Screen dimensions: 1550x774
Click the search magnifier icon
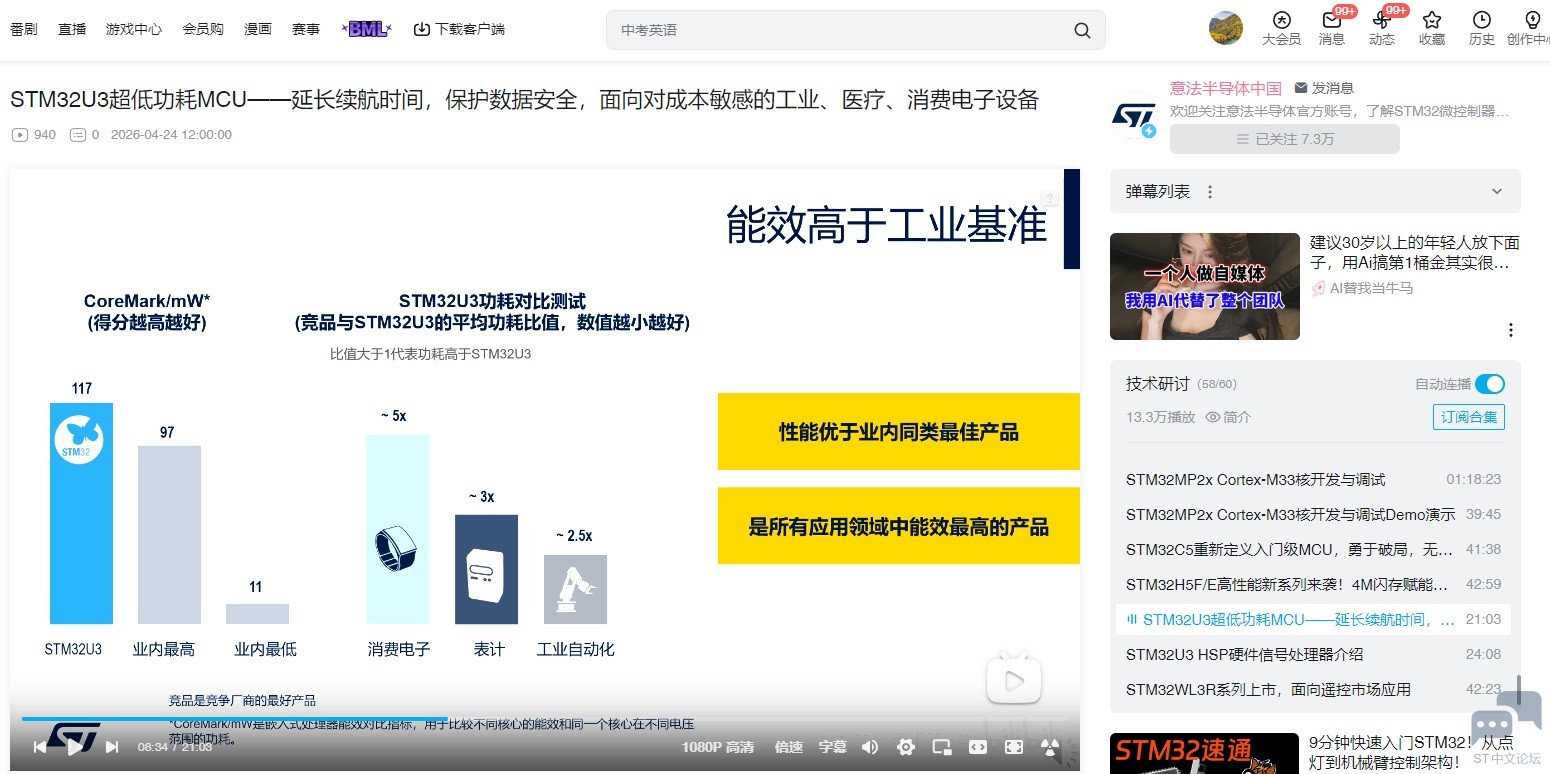pos(1082,30)
